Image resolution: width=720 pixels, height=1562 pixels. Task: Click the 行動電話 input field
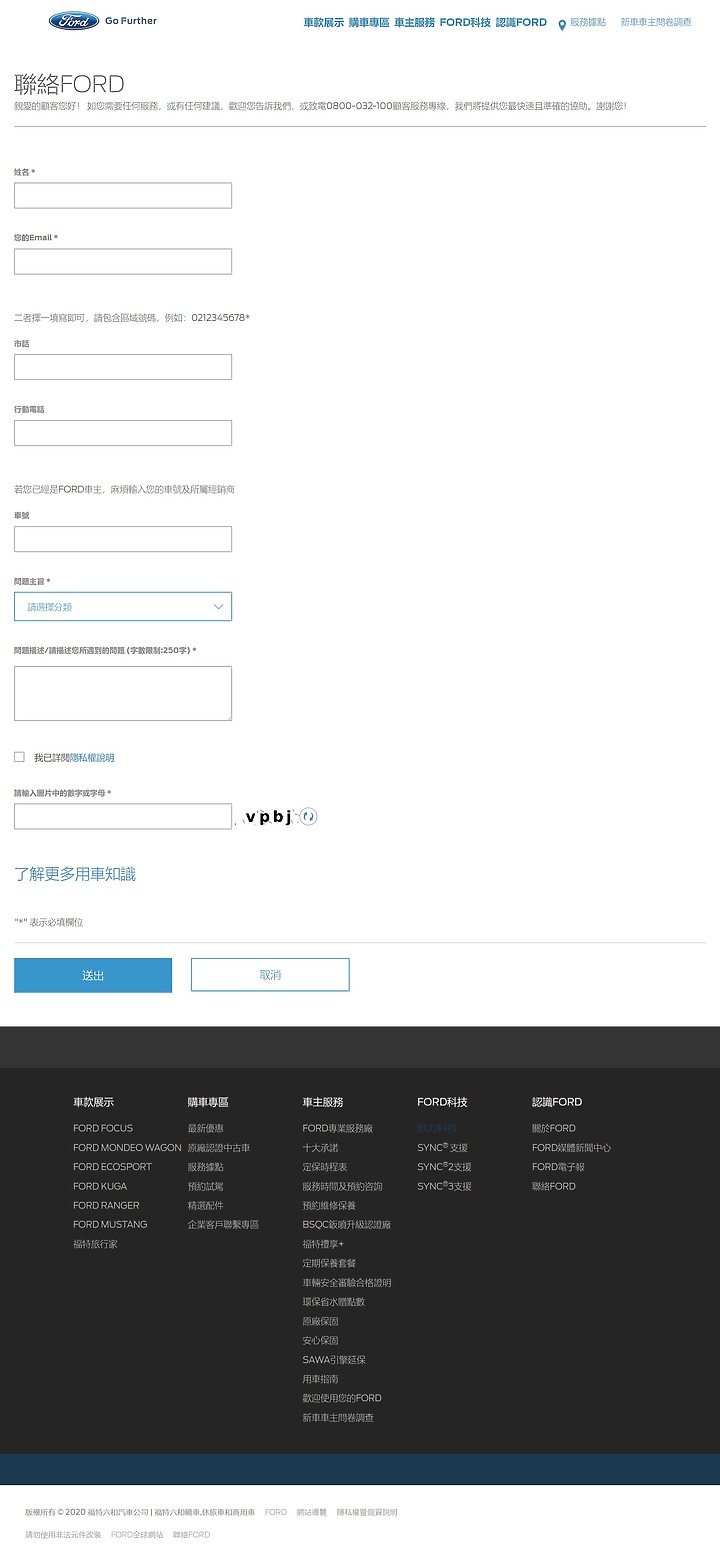coord(123,433)
